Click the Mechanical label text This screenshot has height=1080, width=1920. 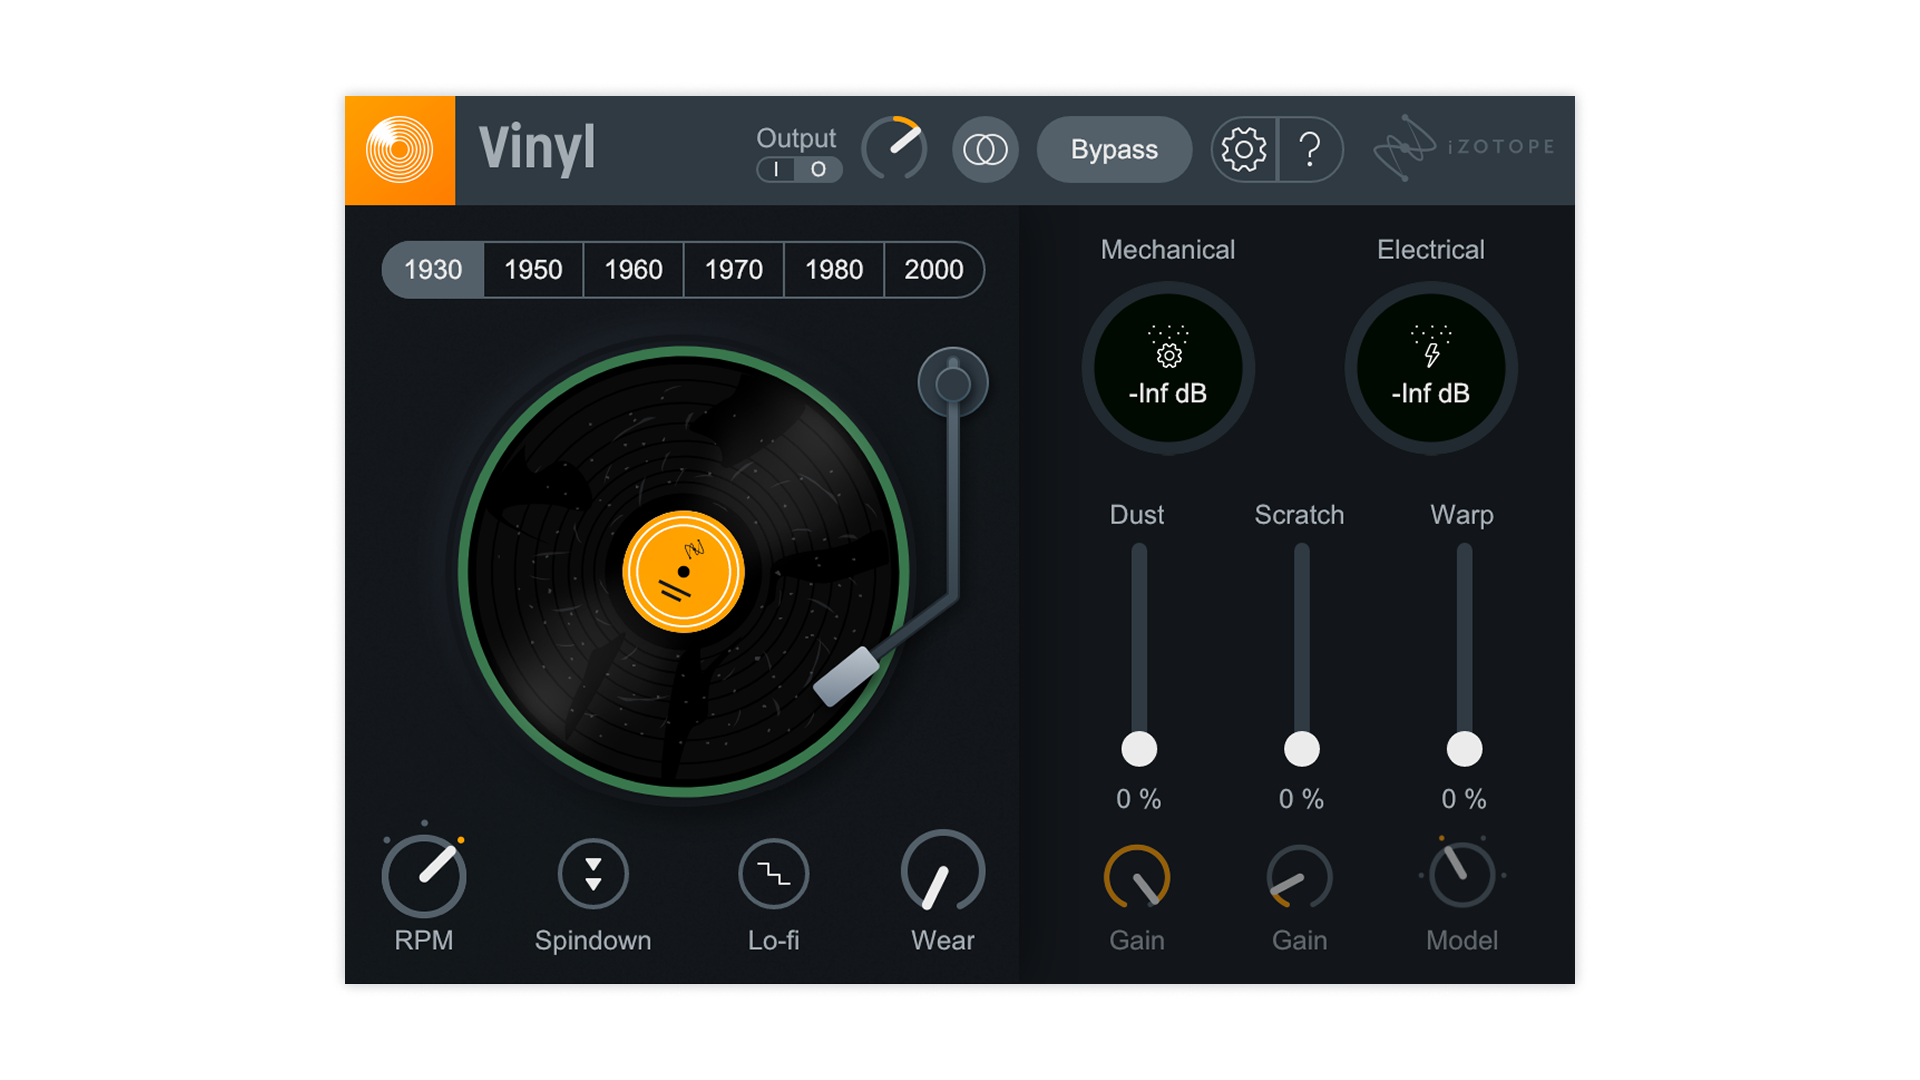pos(1168,250)
